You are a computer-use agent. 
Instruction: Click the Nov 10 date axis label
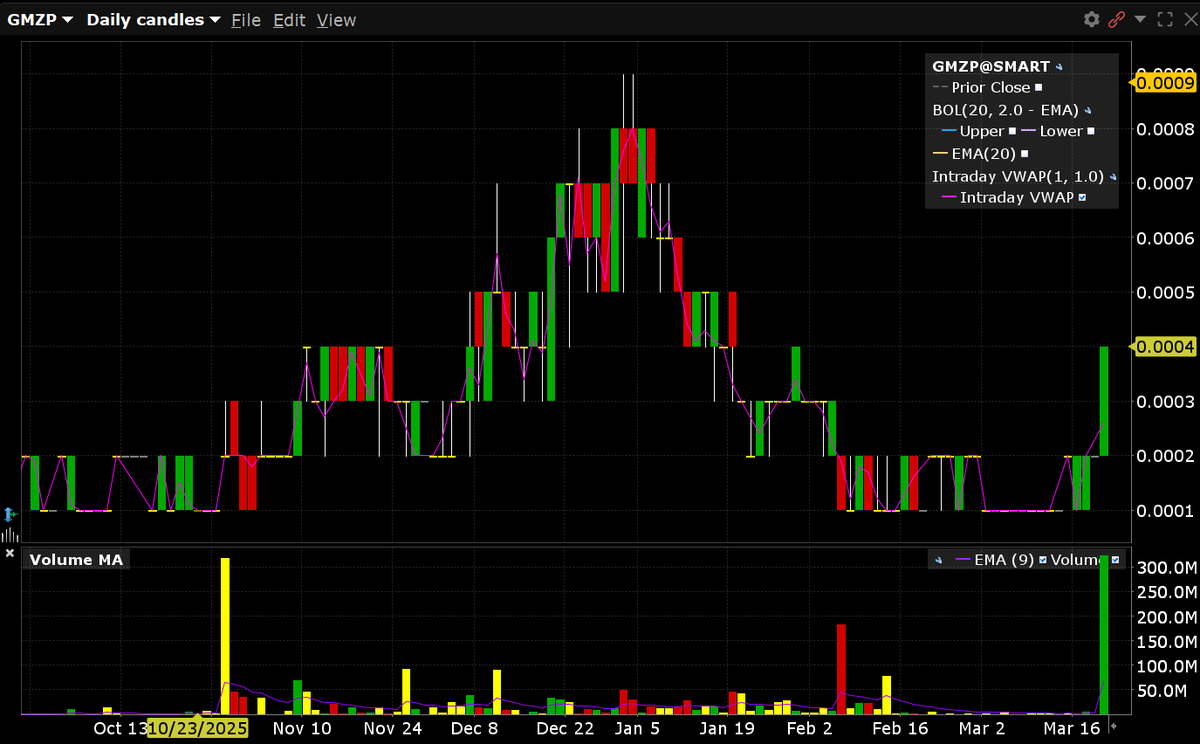pyautogui.click(x=303, y=728)
